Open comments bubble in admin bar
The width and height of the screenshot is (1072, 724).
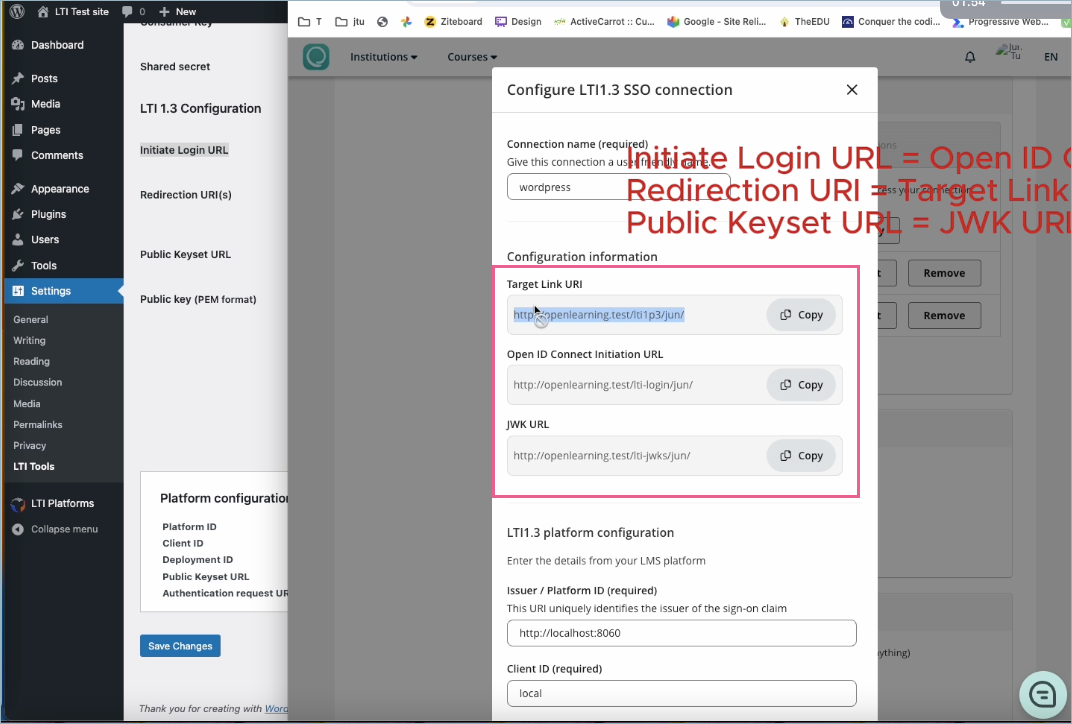point(133,12)
